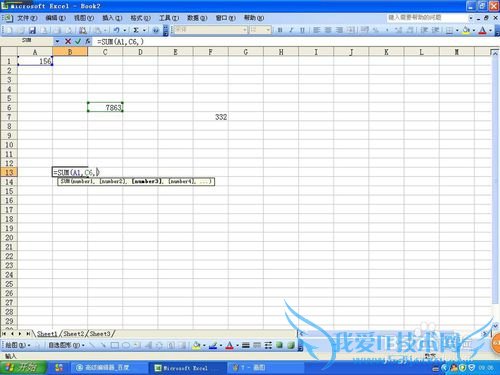Click the Decrease Indent icon
The width and height of the screenshot is (500, 375).
pos(424,30)
